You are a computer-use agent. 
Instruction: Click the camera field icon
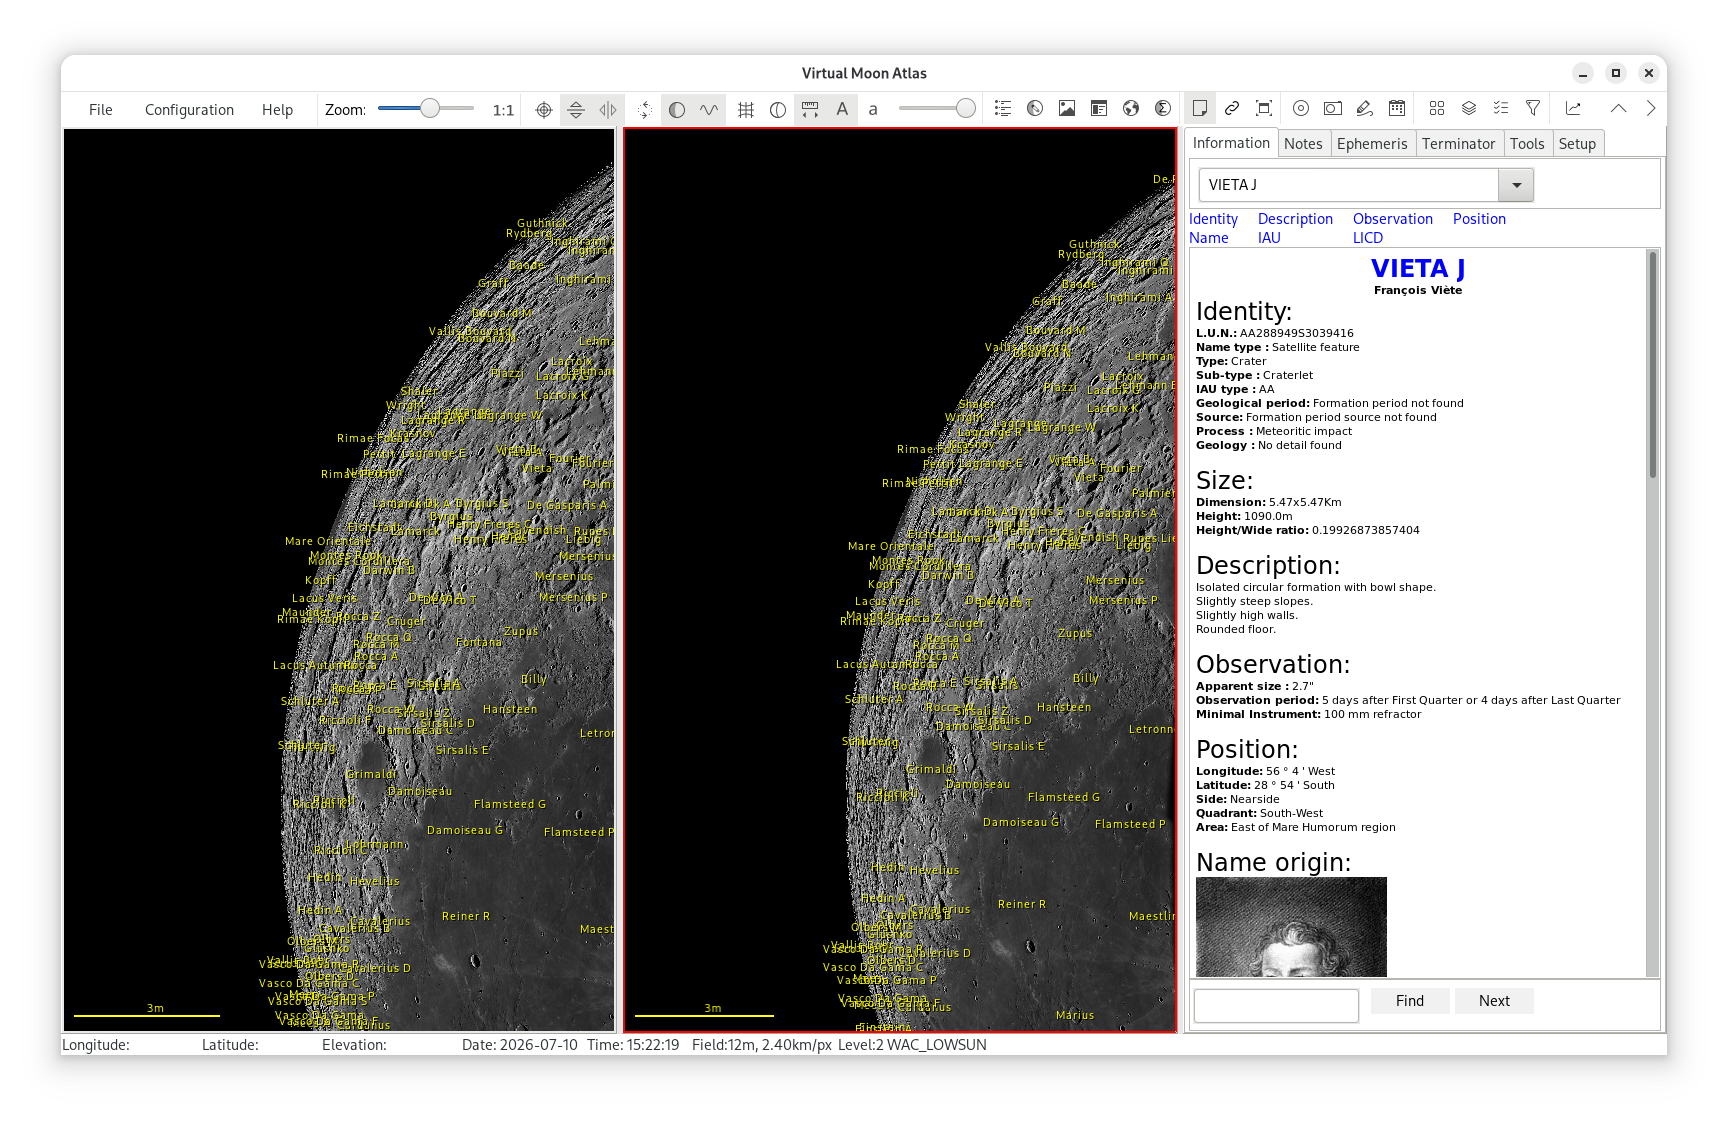coord(1333,108)
